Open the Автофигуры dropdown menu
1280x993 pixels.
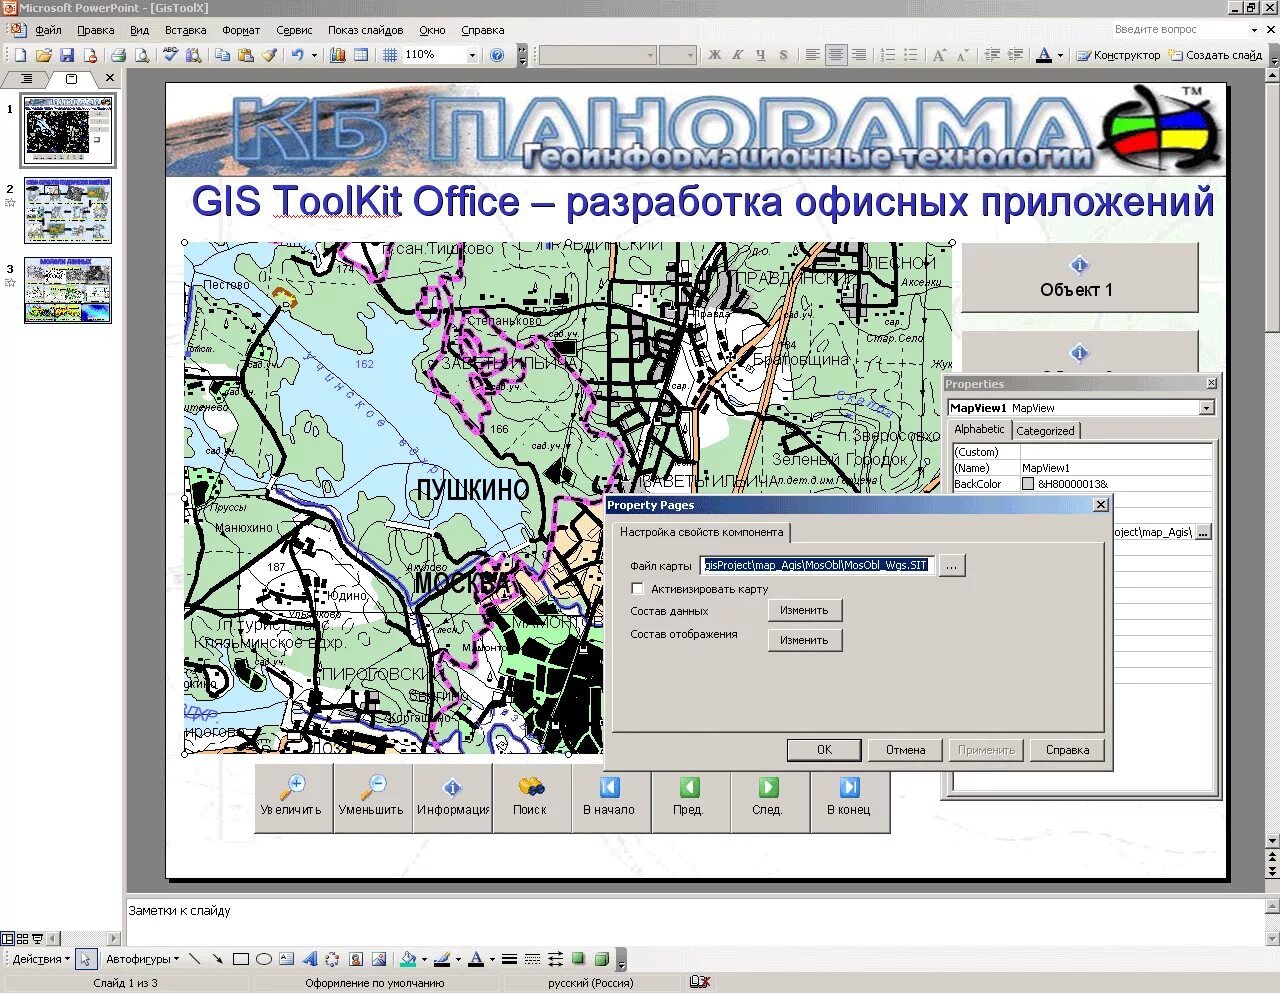143,959
